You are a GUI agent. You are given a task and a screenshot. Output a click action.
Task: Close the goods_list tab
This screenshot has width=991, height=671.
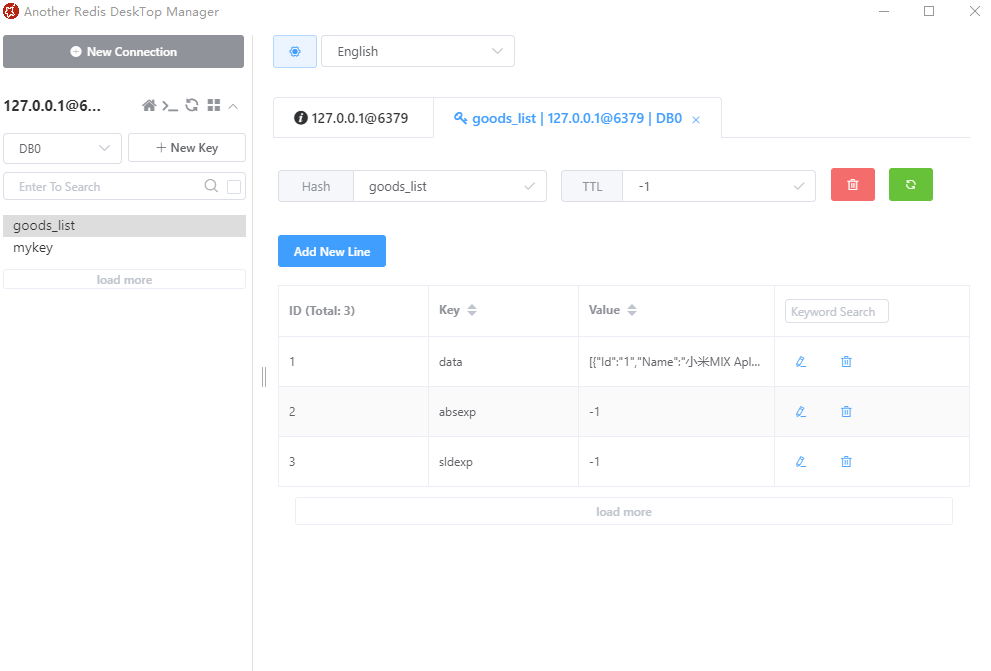point(696,119)
